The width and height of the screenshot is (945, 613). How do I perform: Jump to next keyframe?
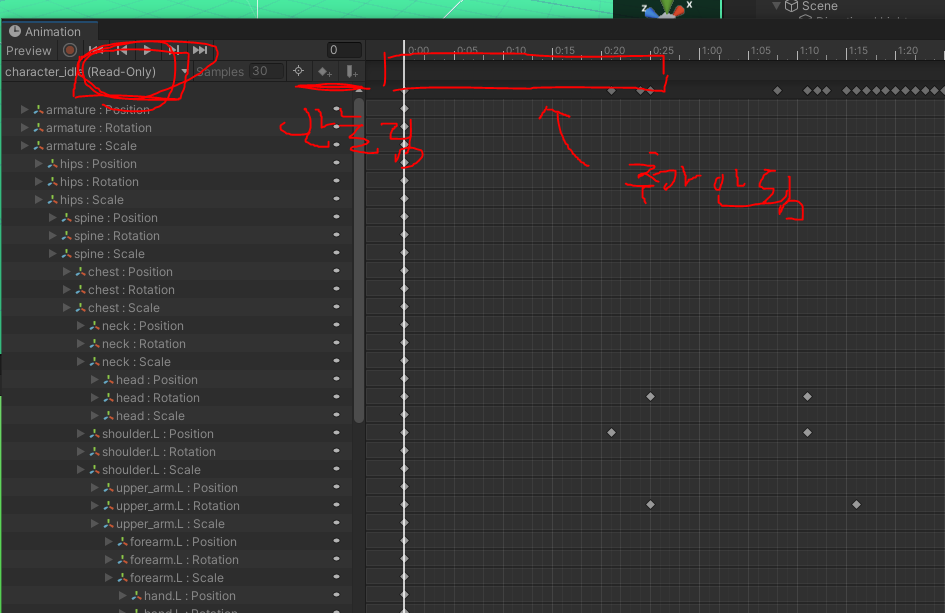tap(174, 50)
